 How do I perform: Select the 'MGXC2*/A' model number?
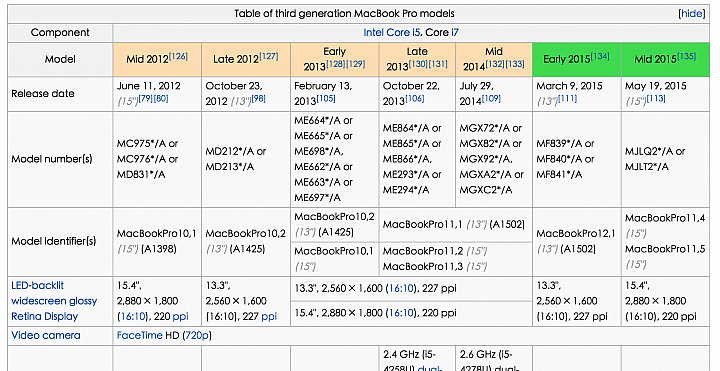click(486, 190)
